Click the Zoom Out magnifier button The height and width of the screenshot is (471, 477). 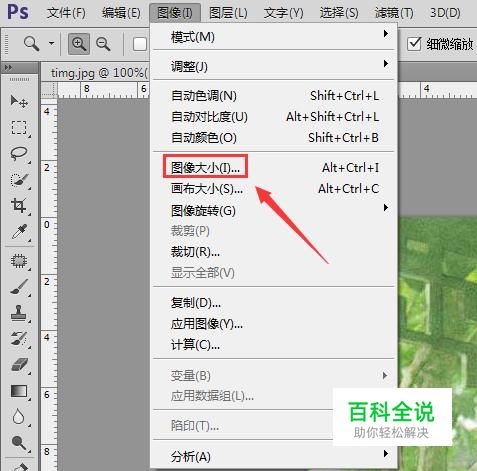click(103, 44)
